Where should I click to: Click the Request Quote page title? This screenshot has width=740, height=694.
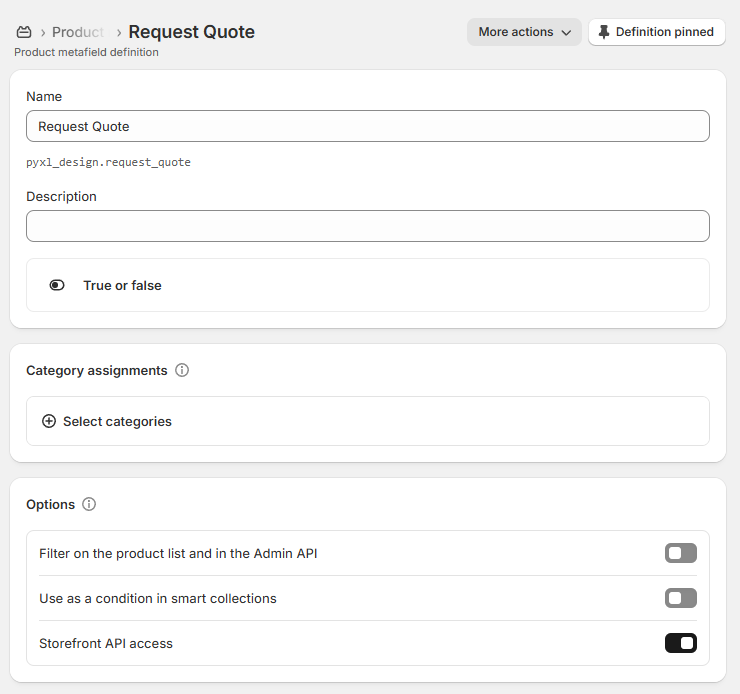(x=192, y=32)
